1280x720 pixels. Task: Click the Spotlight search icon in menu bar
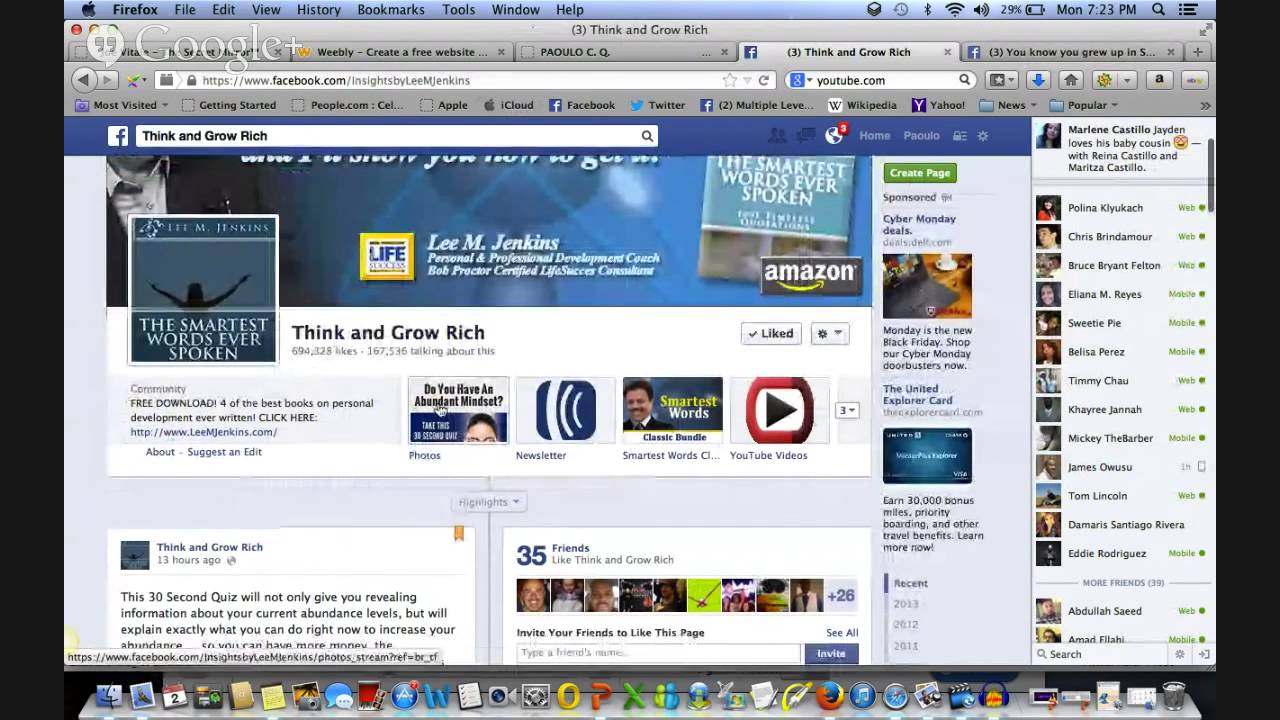point(1158,9)
